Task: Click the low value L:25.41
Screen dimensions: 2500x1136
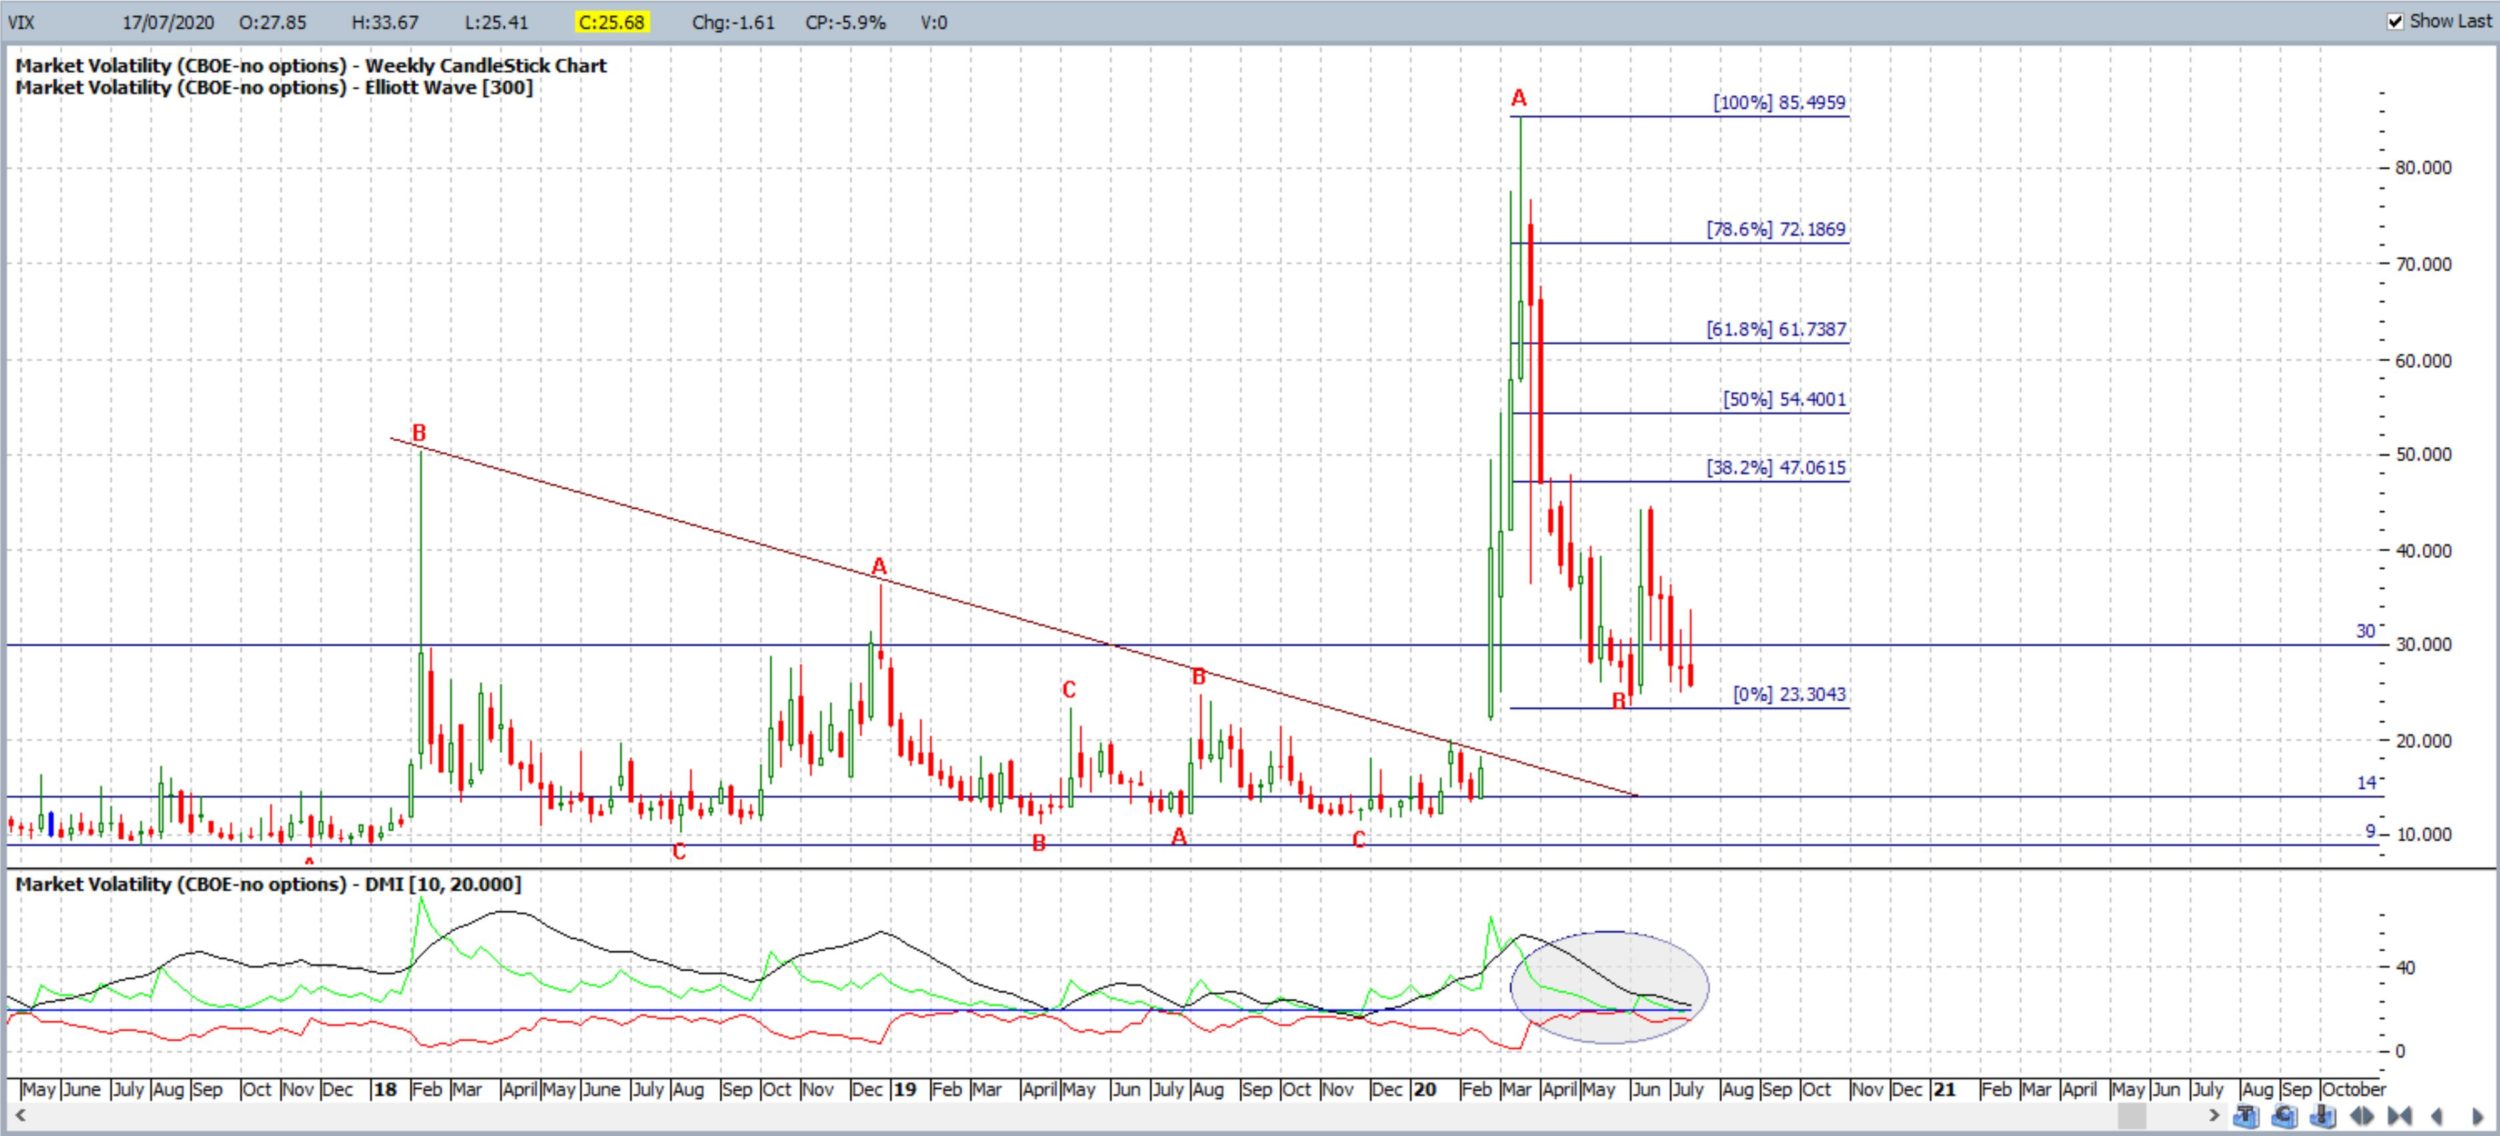Action: 496,22
